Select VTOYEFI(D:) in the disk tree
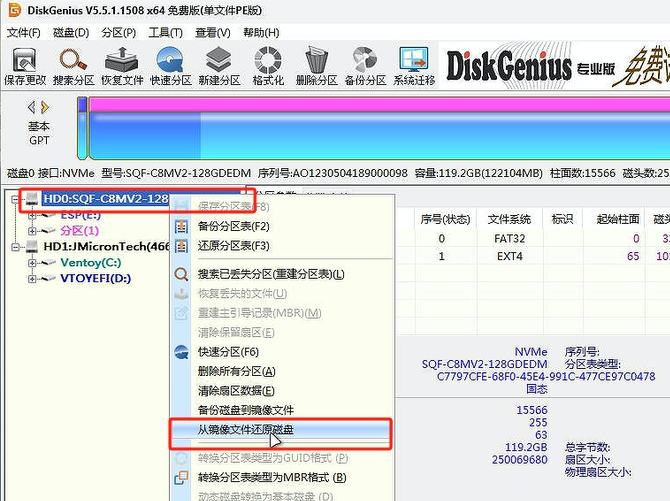The image size is (670, 501). click(96, 278)
